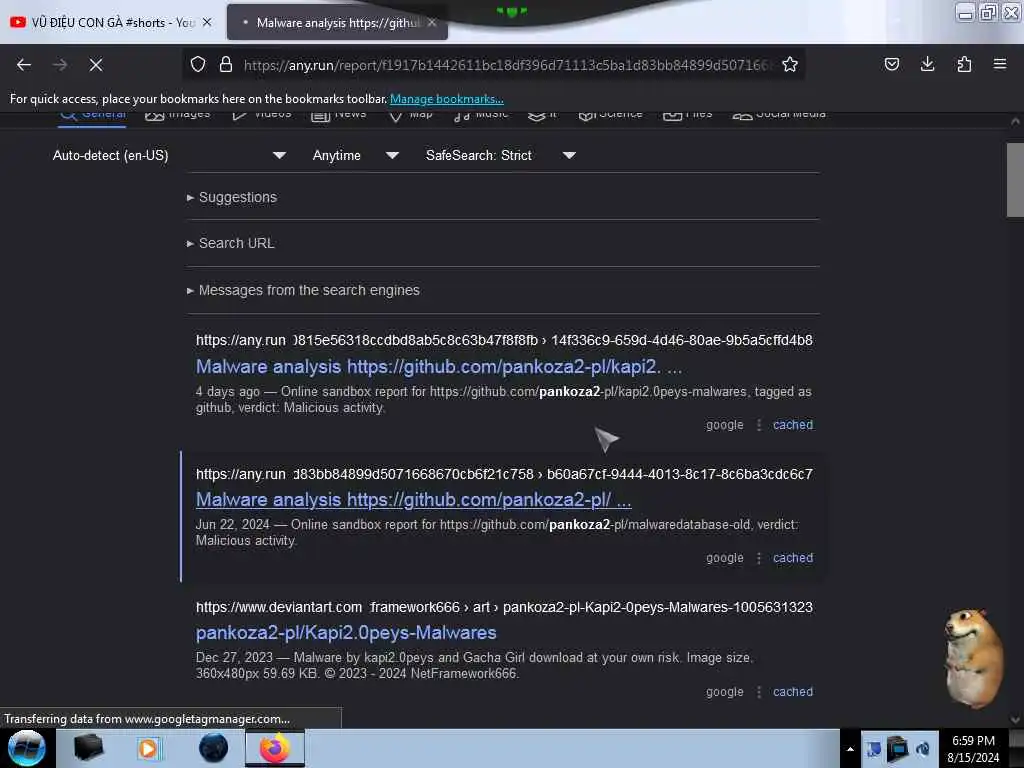The image size is (1024, 768).
Task: Expand Messages from the search engines
Action: point(303,291)
